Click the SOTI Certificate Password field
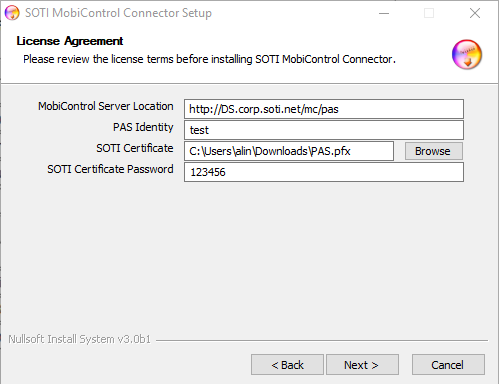Image resolution: width=499 pixels, height=384 pixels. point(324,172)
